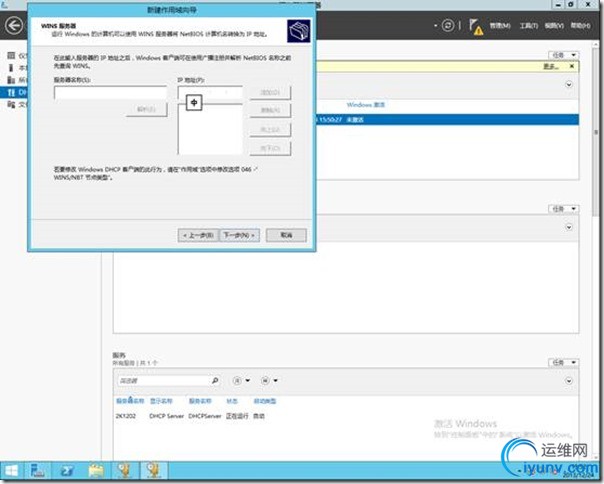Viewport: 604px width, 484px height.
Task: Open the tasks dropdown in events section
Action: 564,209
